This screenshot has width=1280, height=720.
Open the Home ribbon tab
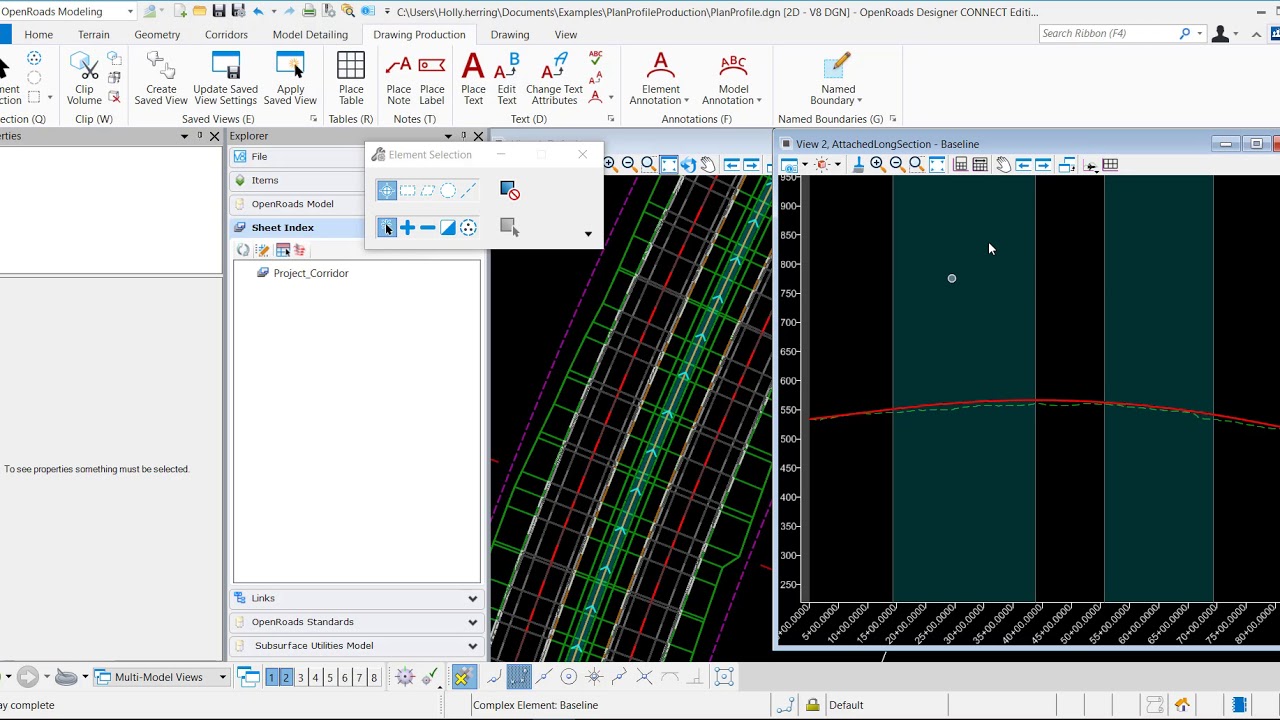(x=38, y=34)
